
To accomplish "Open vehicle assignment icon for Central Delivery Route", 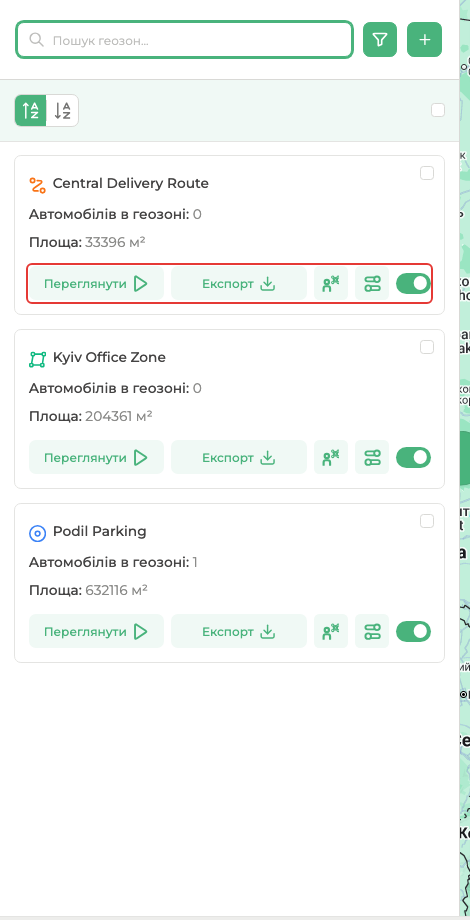I will point(331,283).
